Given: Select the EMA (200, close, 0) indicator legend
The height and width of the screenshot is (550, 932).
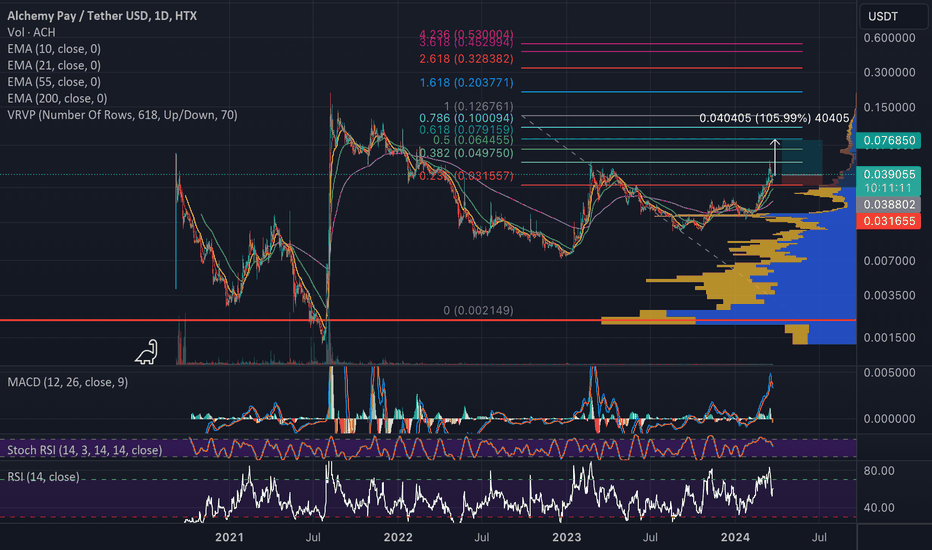Looking at the screenshot, I should click(57, 99).
